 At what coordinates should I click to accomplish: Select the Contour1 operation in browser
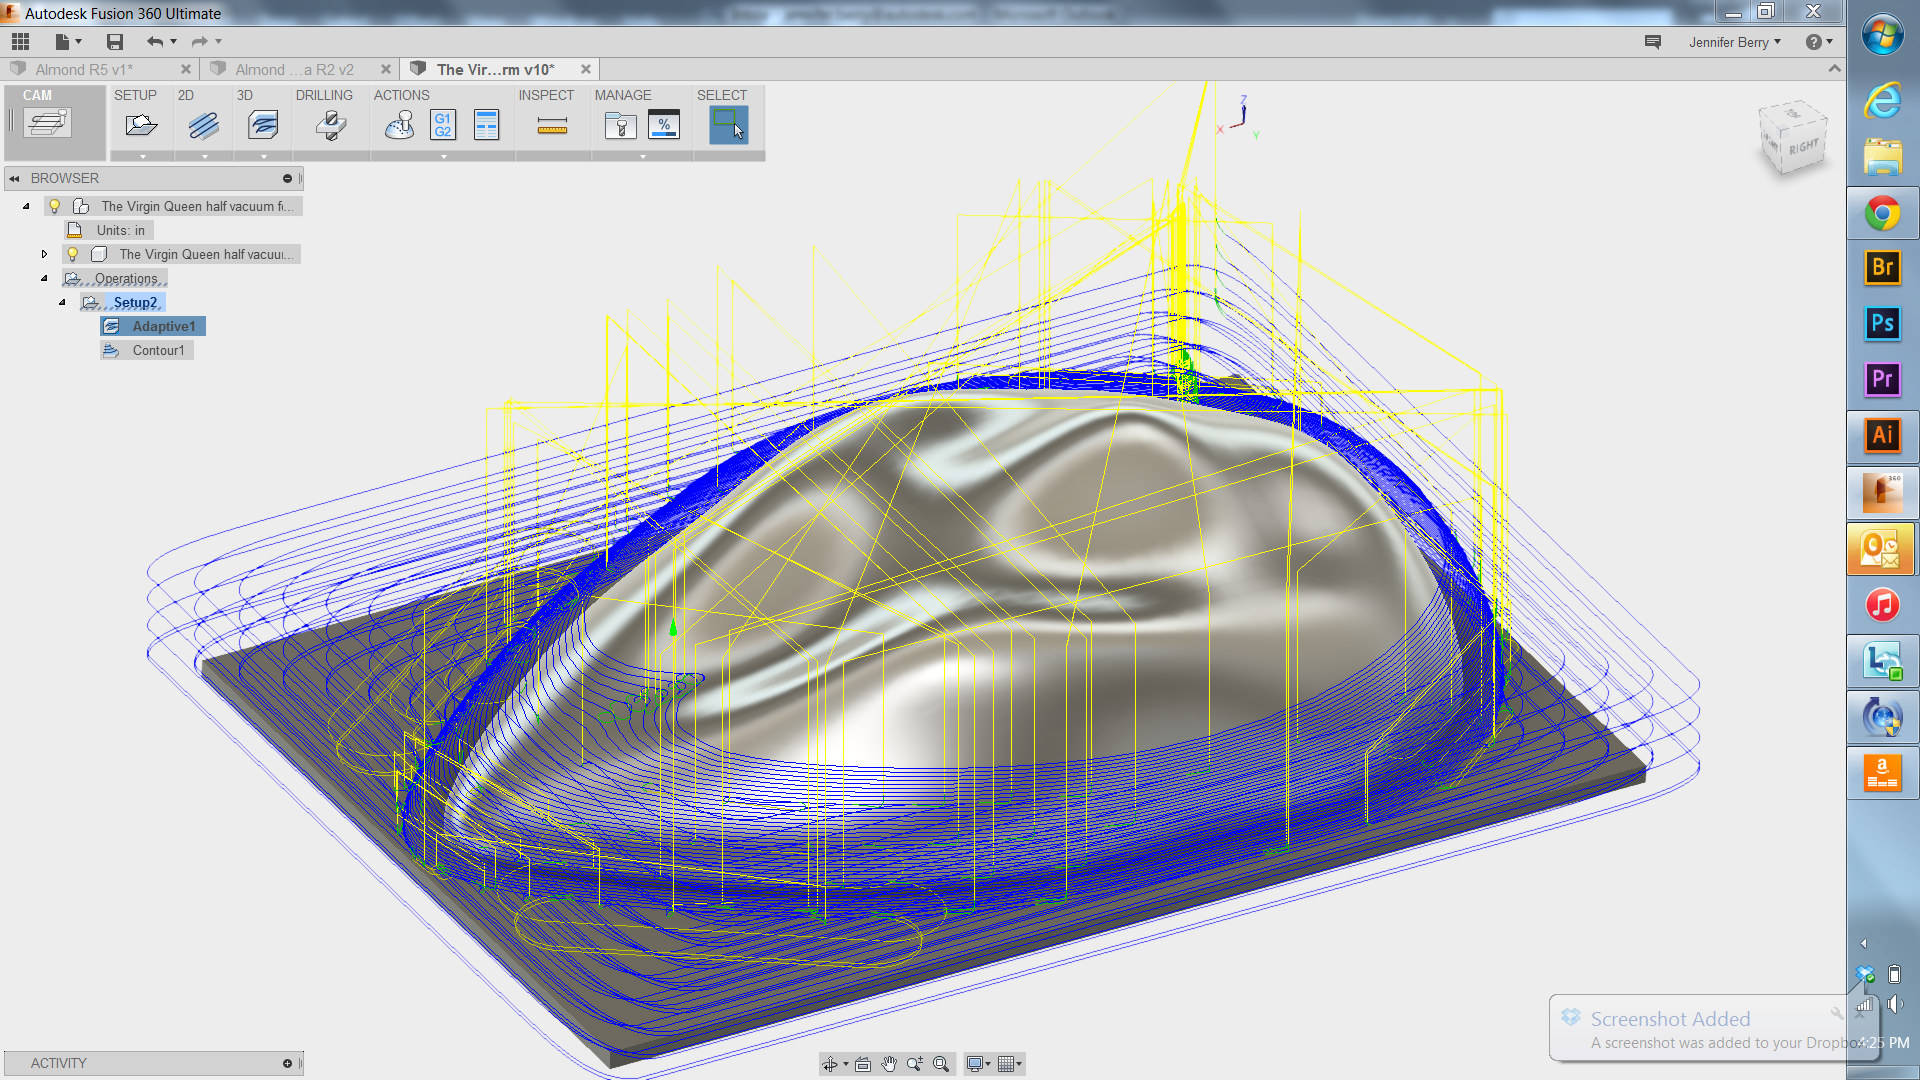tap(158, 350)
